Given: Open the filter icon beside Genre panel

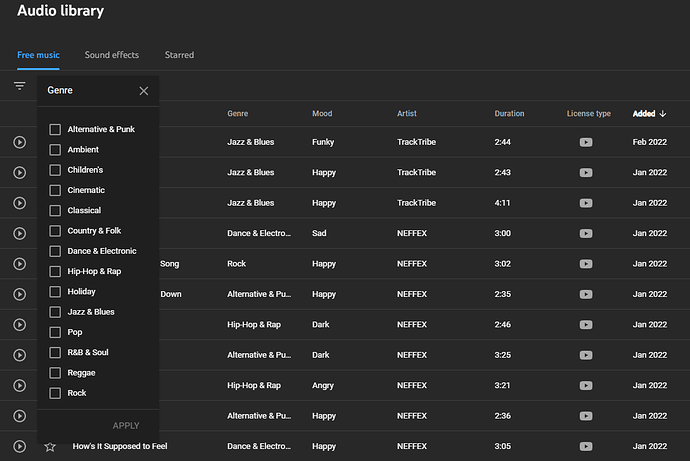Looking at the screenshot, I should point(19,86).
